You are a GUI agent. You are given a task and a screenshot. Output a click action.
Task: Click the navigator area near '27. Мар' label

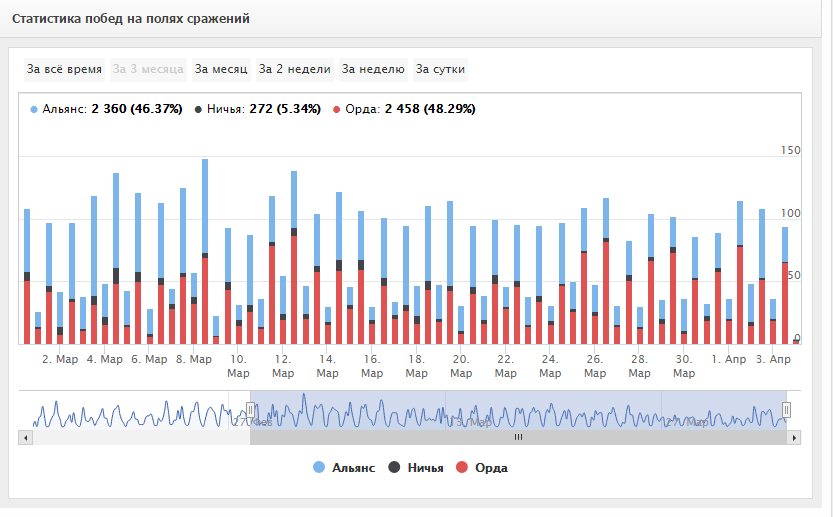tap(686, 422)
